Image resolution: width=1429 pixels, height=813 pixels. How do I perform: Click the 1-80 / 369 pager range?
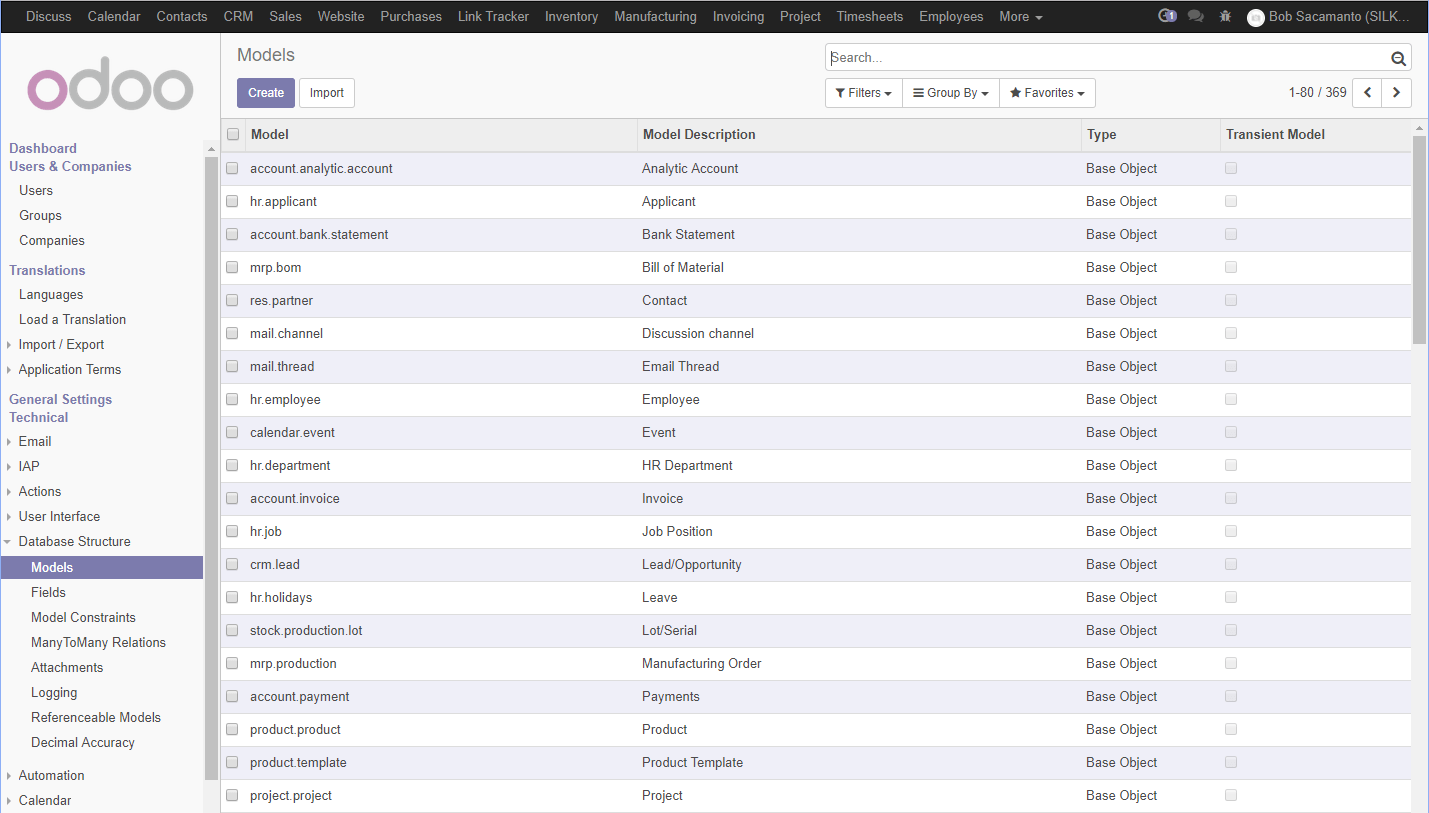pyautogui.click(x=1317, y=93)
